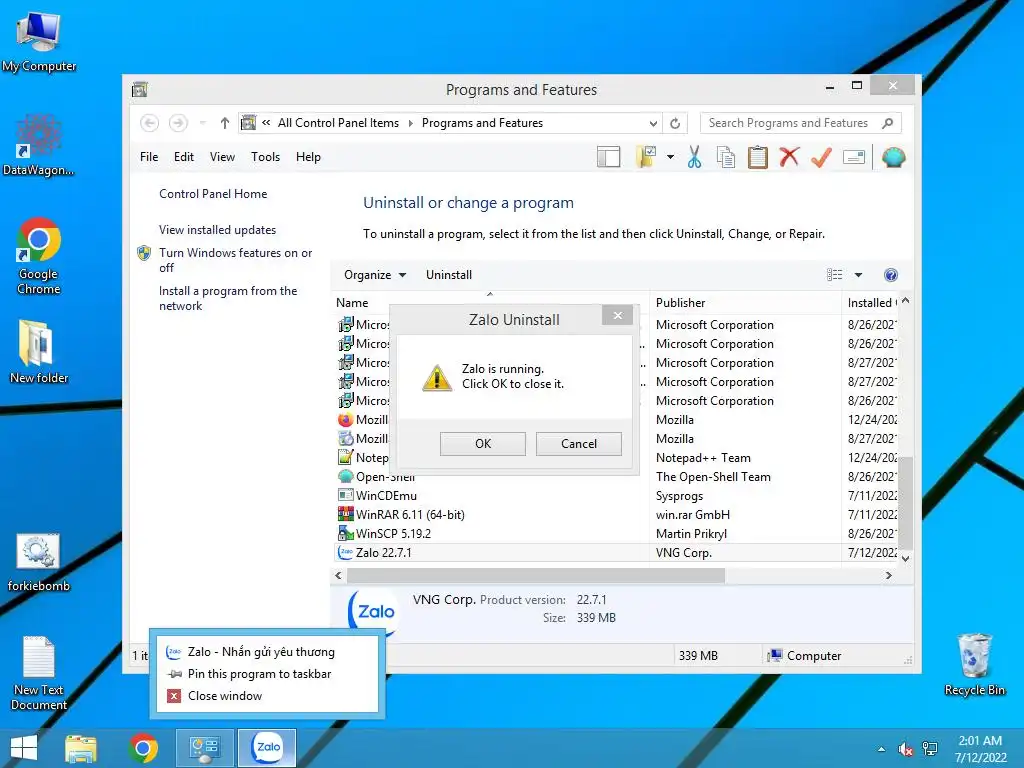
Task: Select the forkiebomb desktop icon
Action: [x=39, y=562]
